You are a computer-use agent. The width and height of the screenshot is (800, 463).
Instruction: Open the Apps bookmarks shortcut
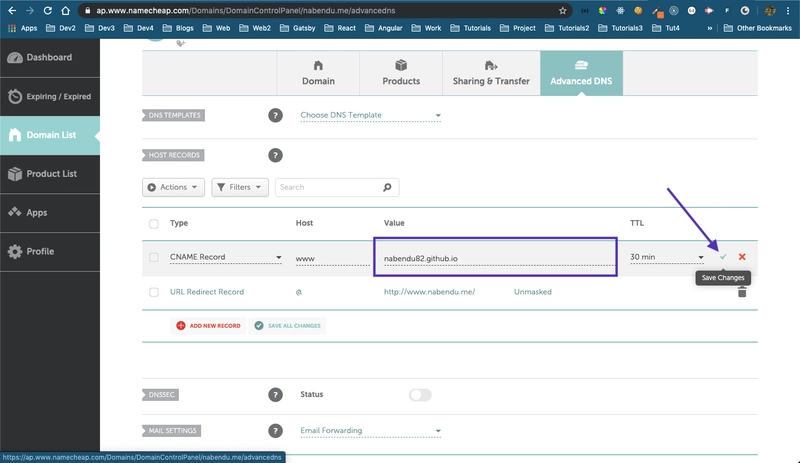22,28
